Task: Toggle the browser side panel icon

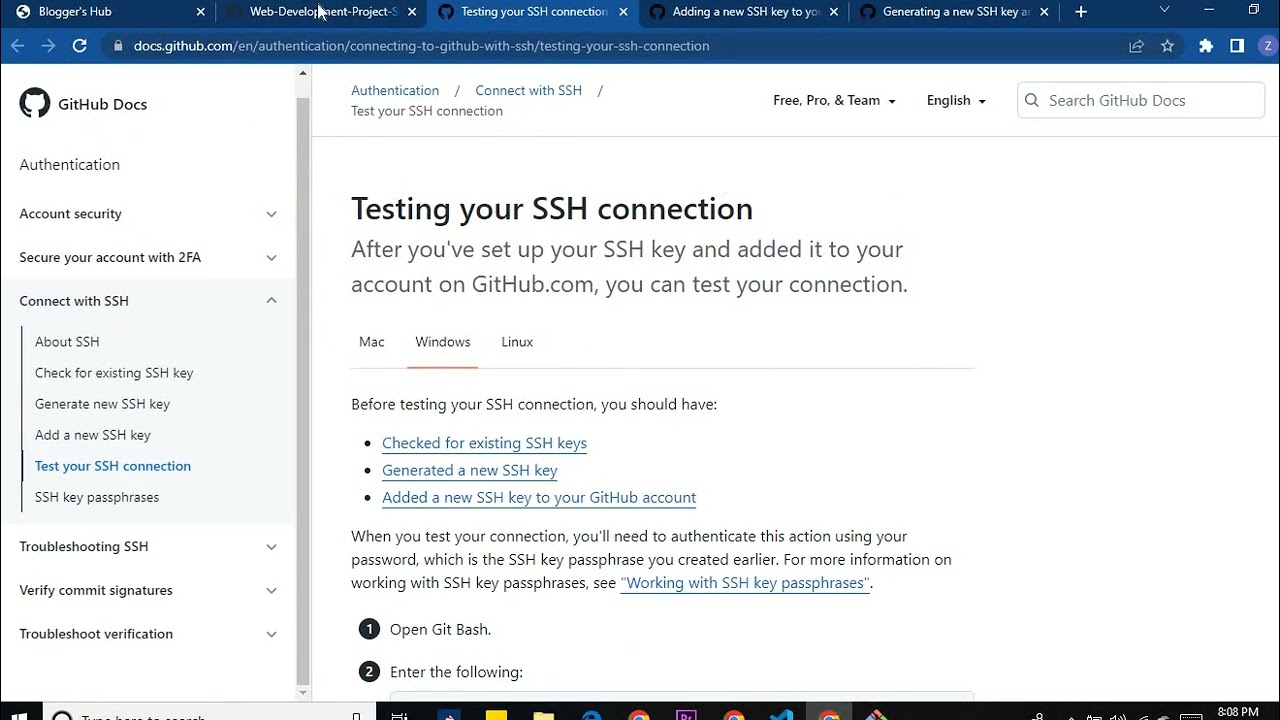Action: [x=1237, y=46]
